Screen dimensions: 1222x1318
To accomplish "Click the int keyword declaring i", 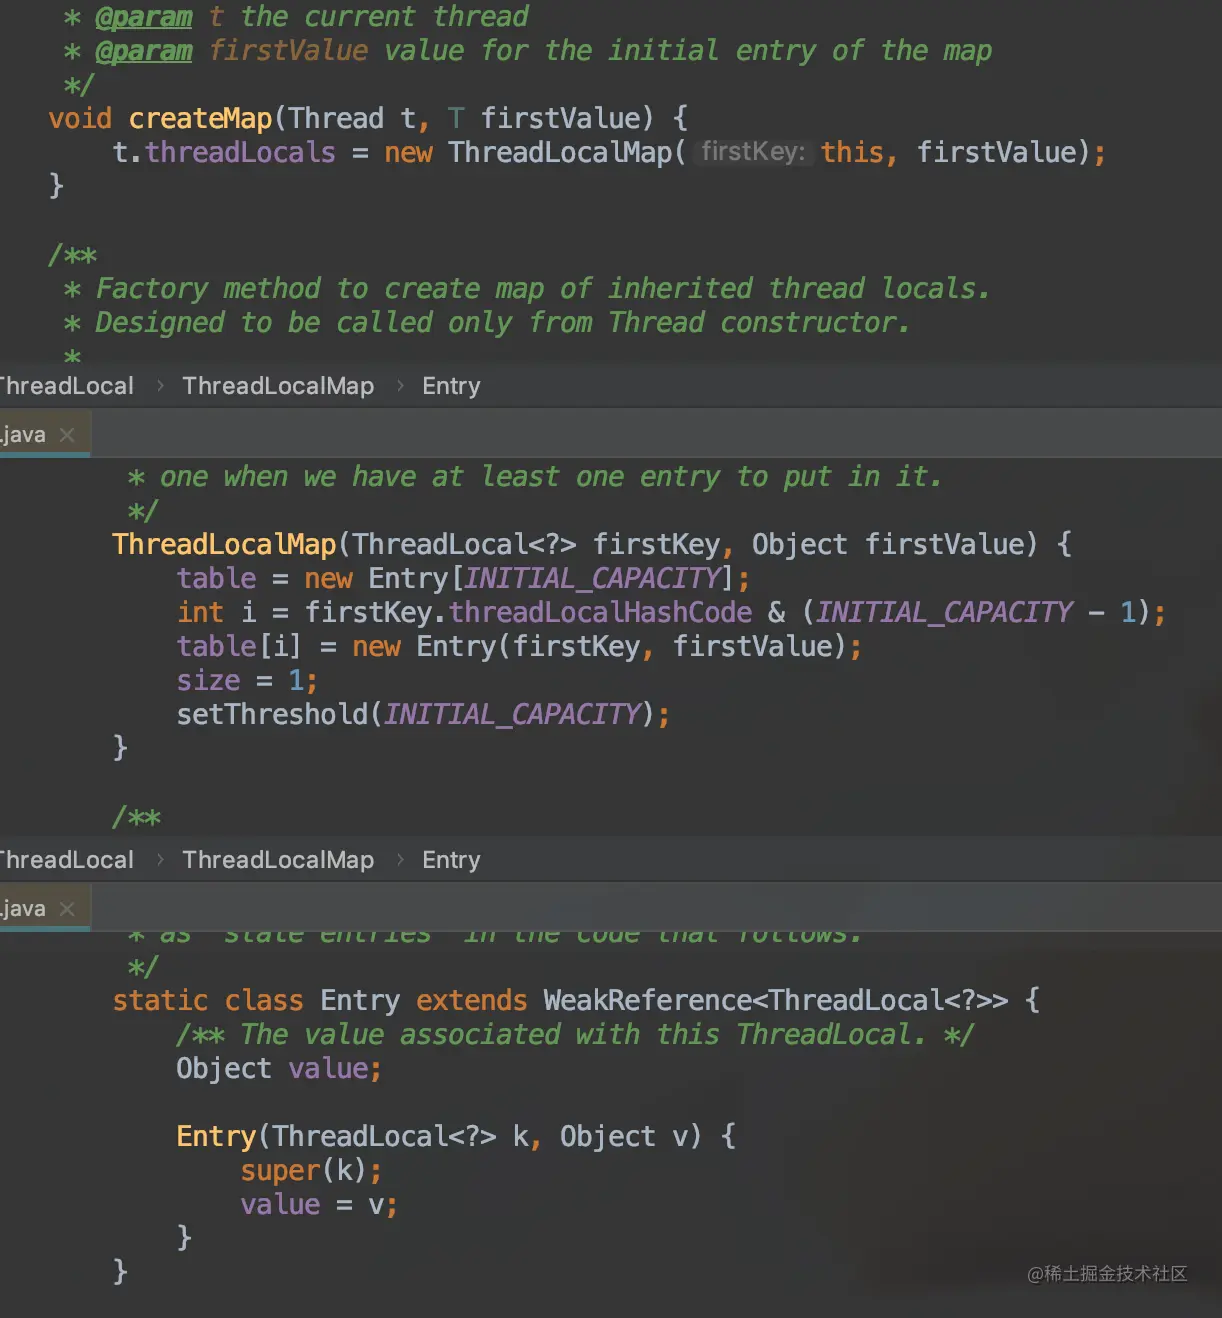I will tap(200, 612).
